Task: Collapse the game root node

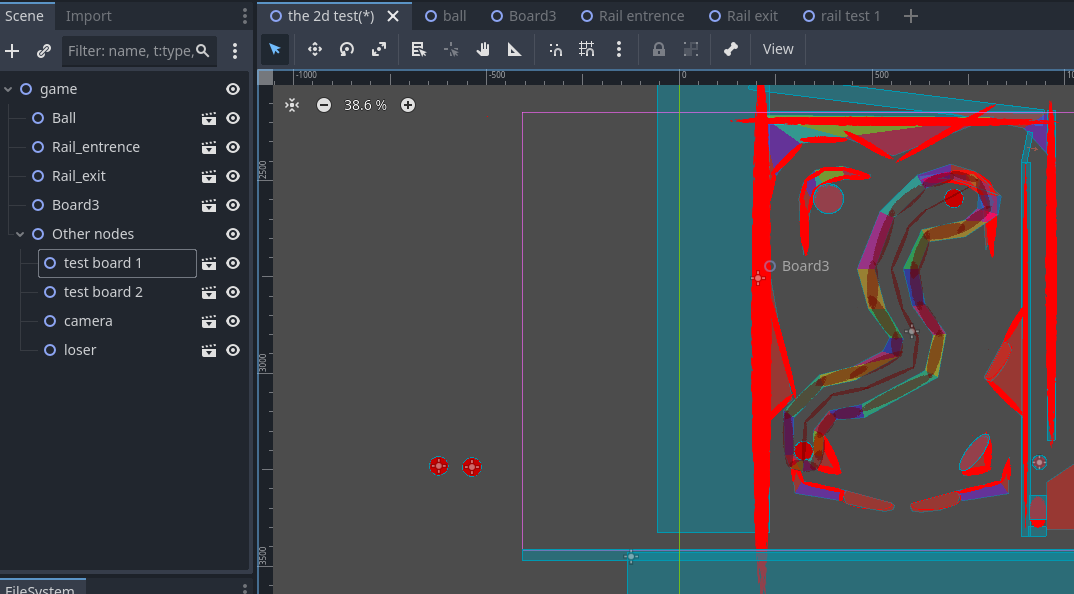Action: click(x=9, y=89)
